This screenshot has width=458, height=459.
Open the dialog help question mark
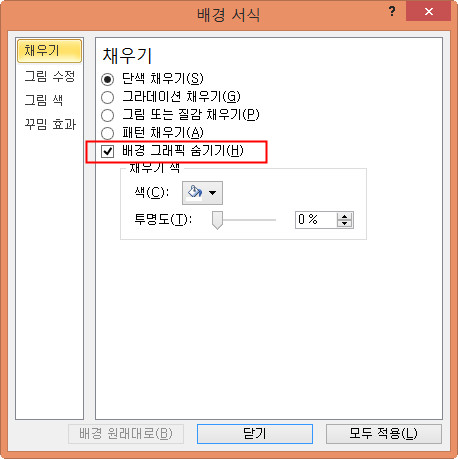(392, 11)
